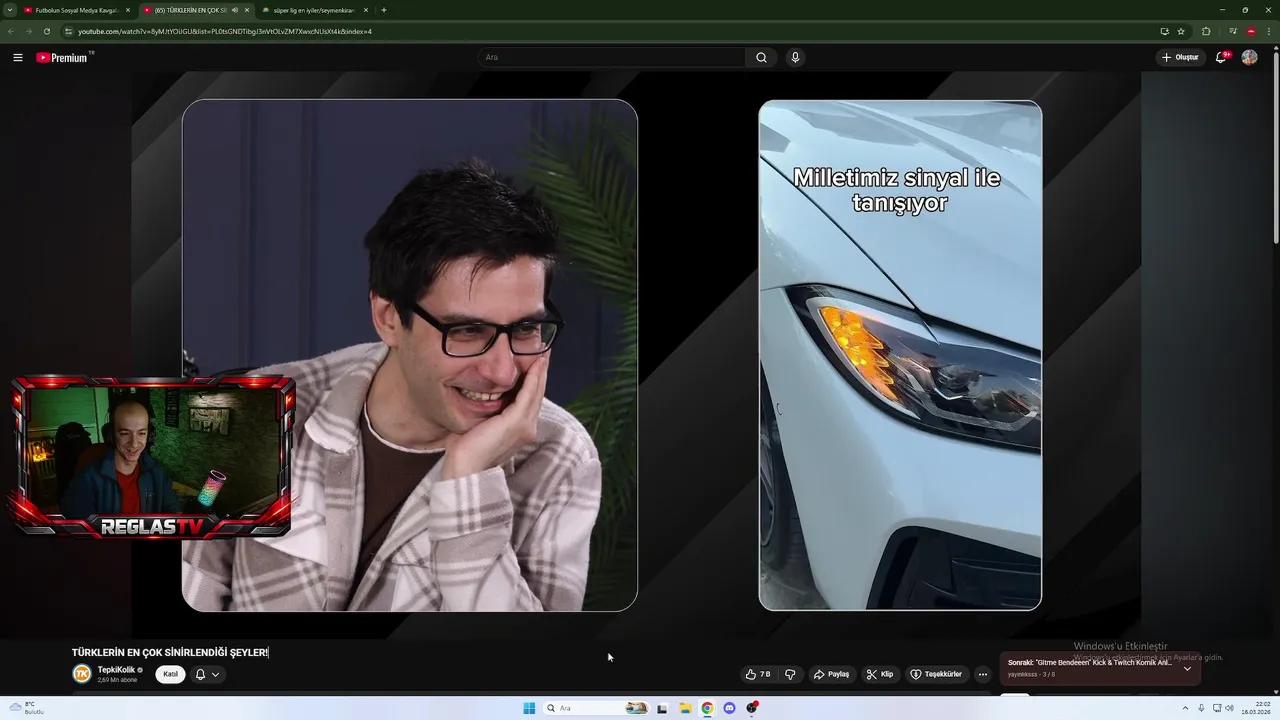Viewport: 1280px width, 720px height.
Task: Click the video player to pause
Action: coord(636,355)
